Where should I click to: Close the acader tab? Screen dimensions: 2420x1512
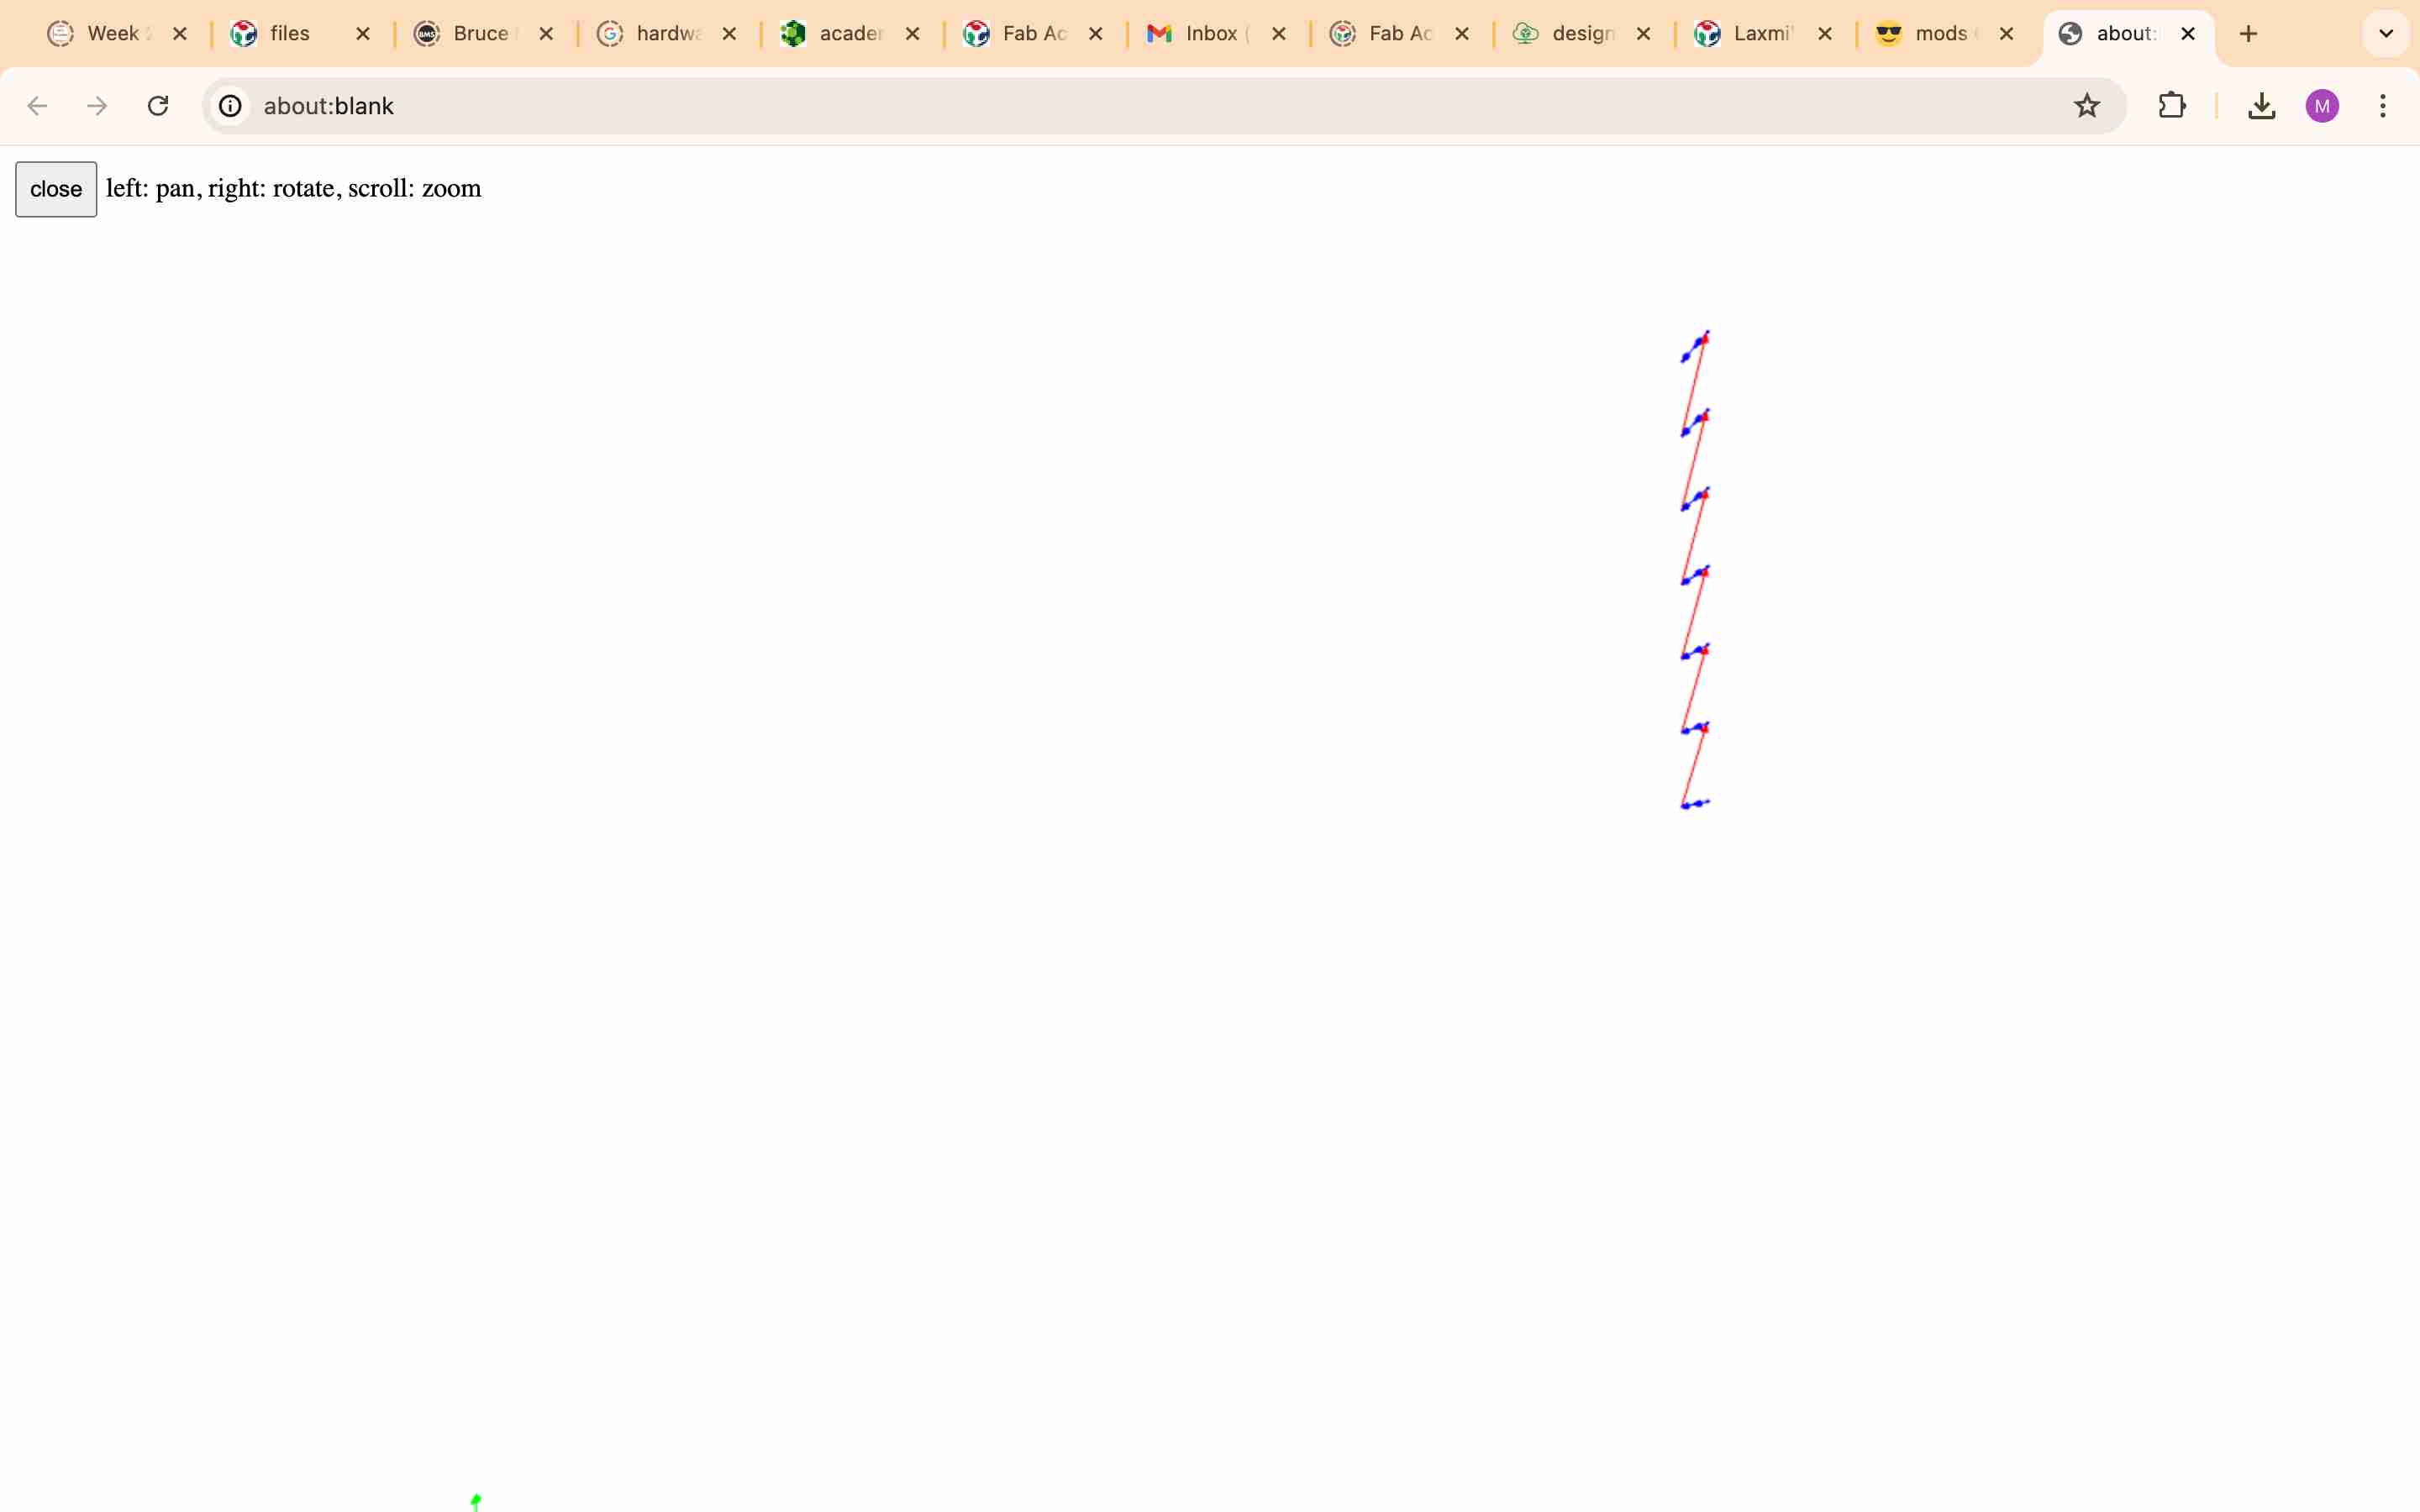[912, 34]
